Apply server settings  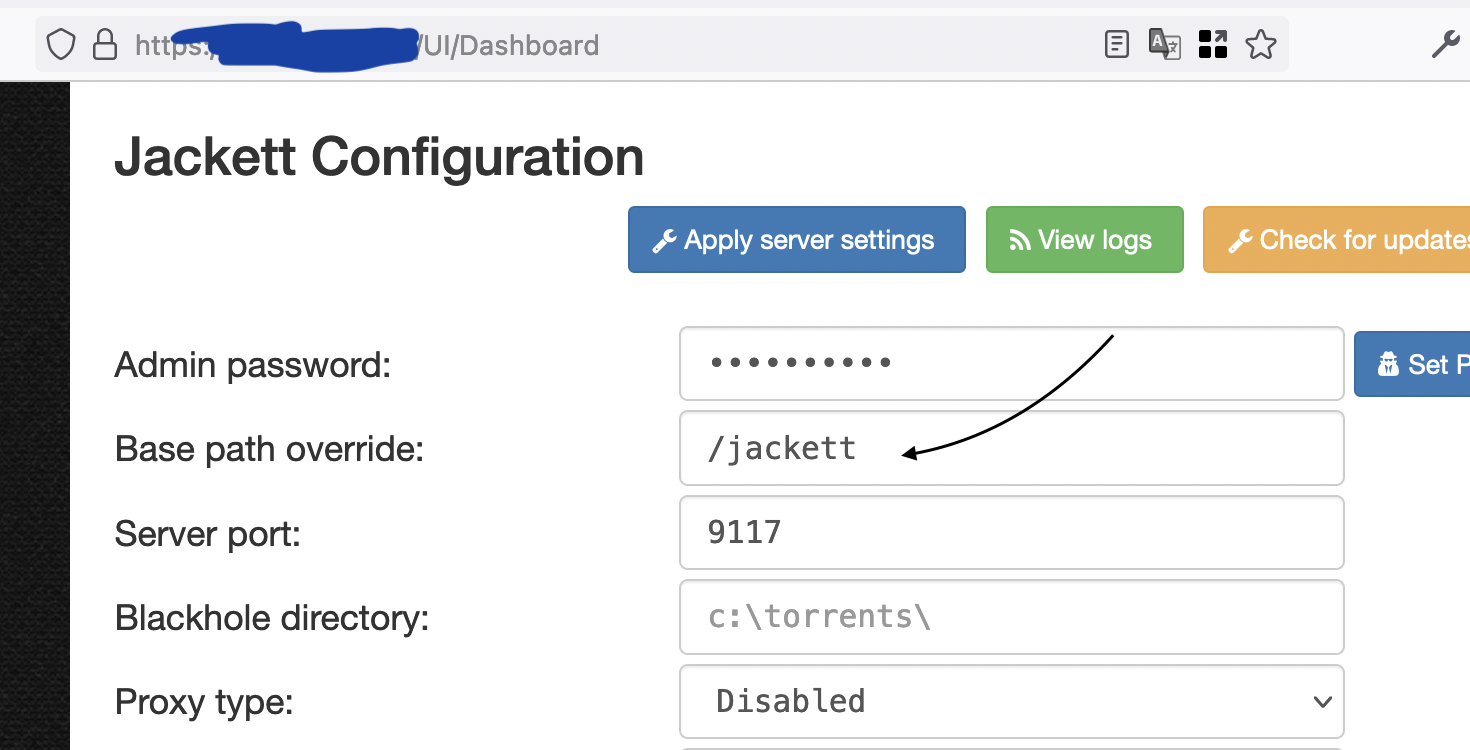point(796,240)
